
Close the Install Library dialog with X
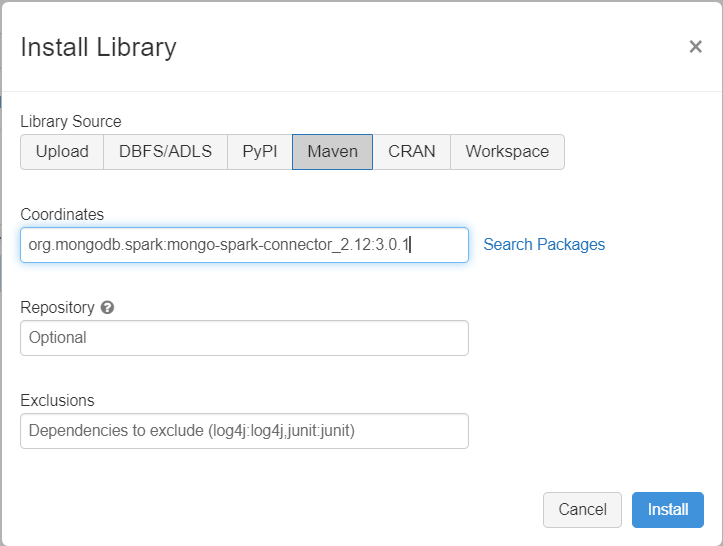pos(695,47)
